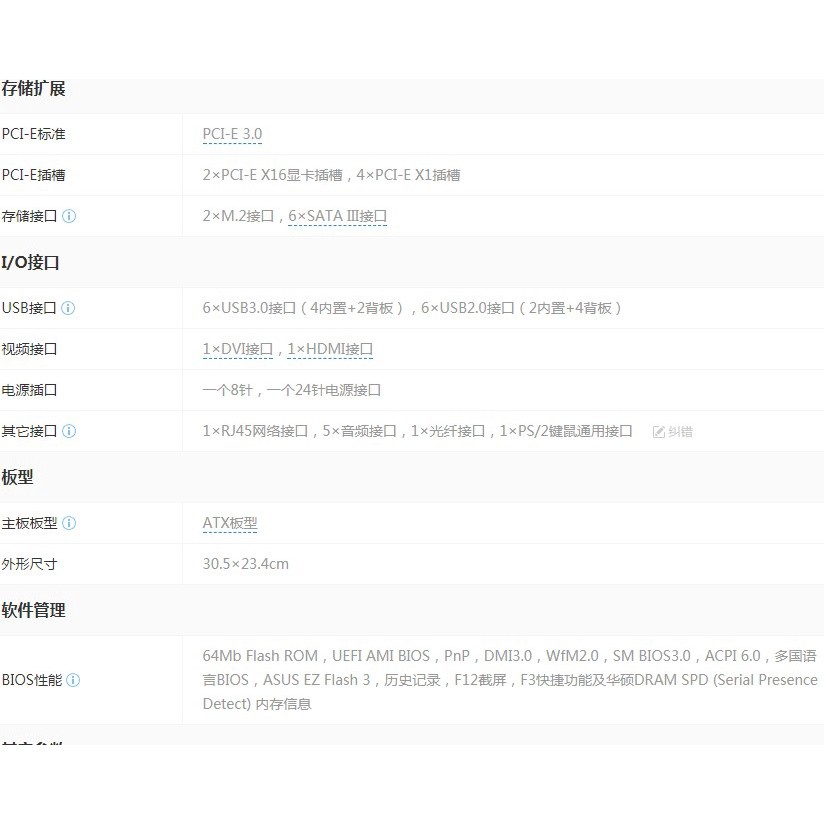Click the 2×M.2接口 value text
Screen dimensions: 824x824
click(238, 216)
